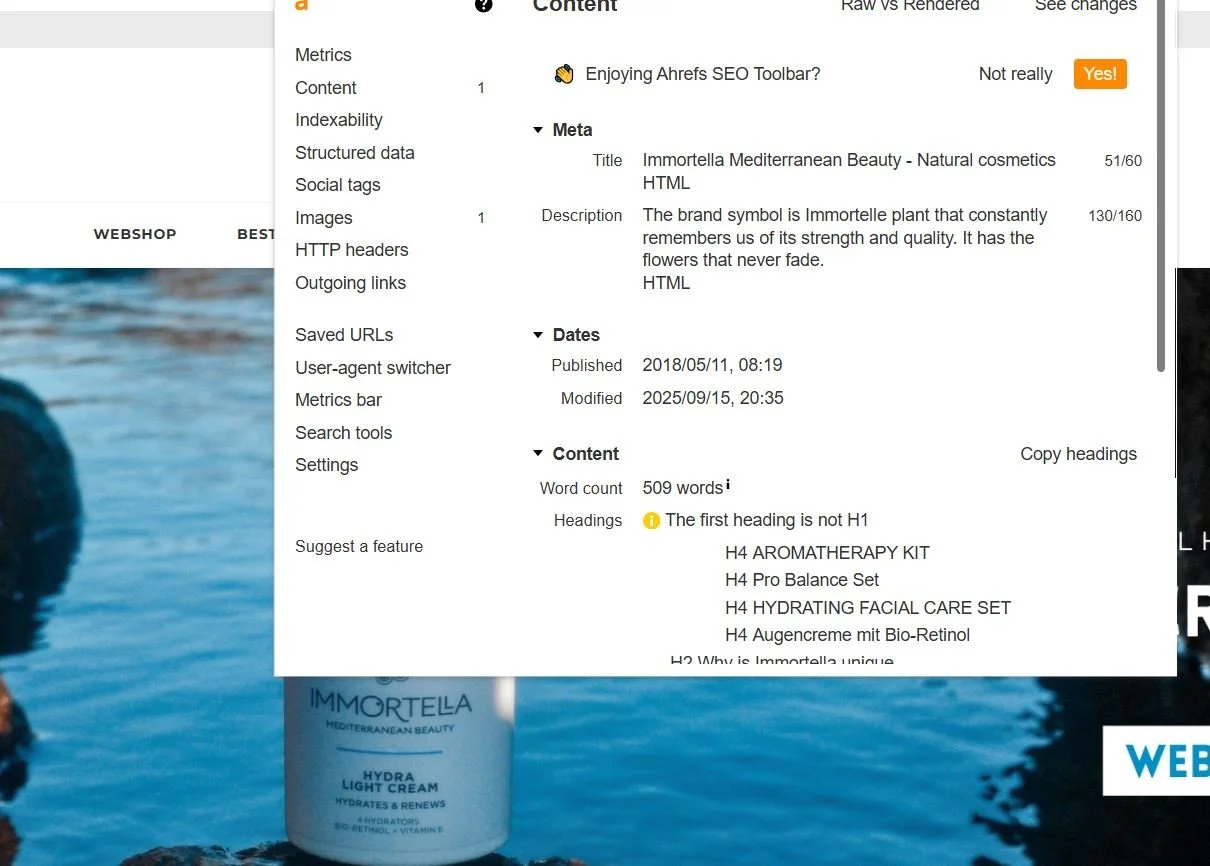Click H4 HYDRATING FACIAL CARE SET heading
1210x866 pixels.
[x=868, y=608]
